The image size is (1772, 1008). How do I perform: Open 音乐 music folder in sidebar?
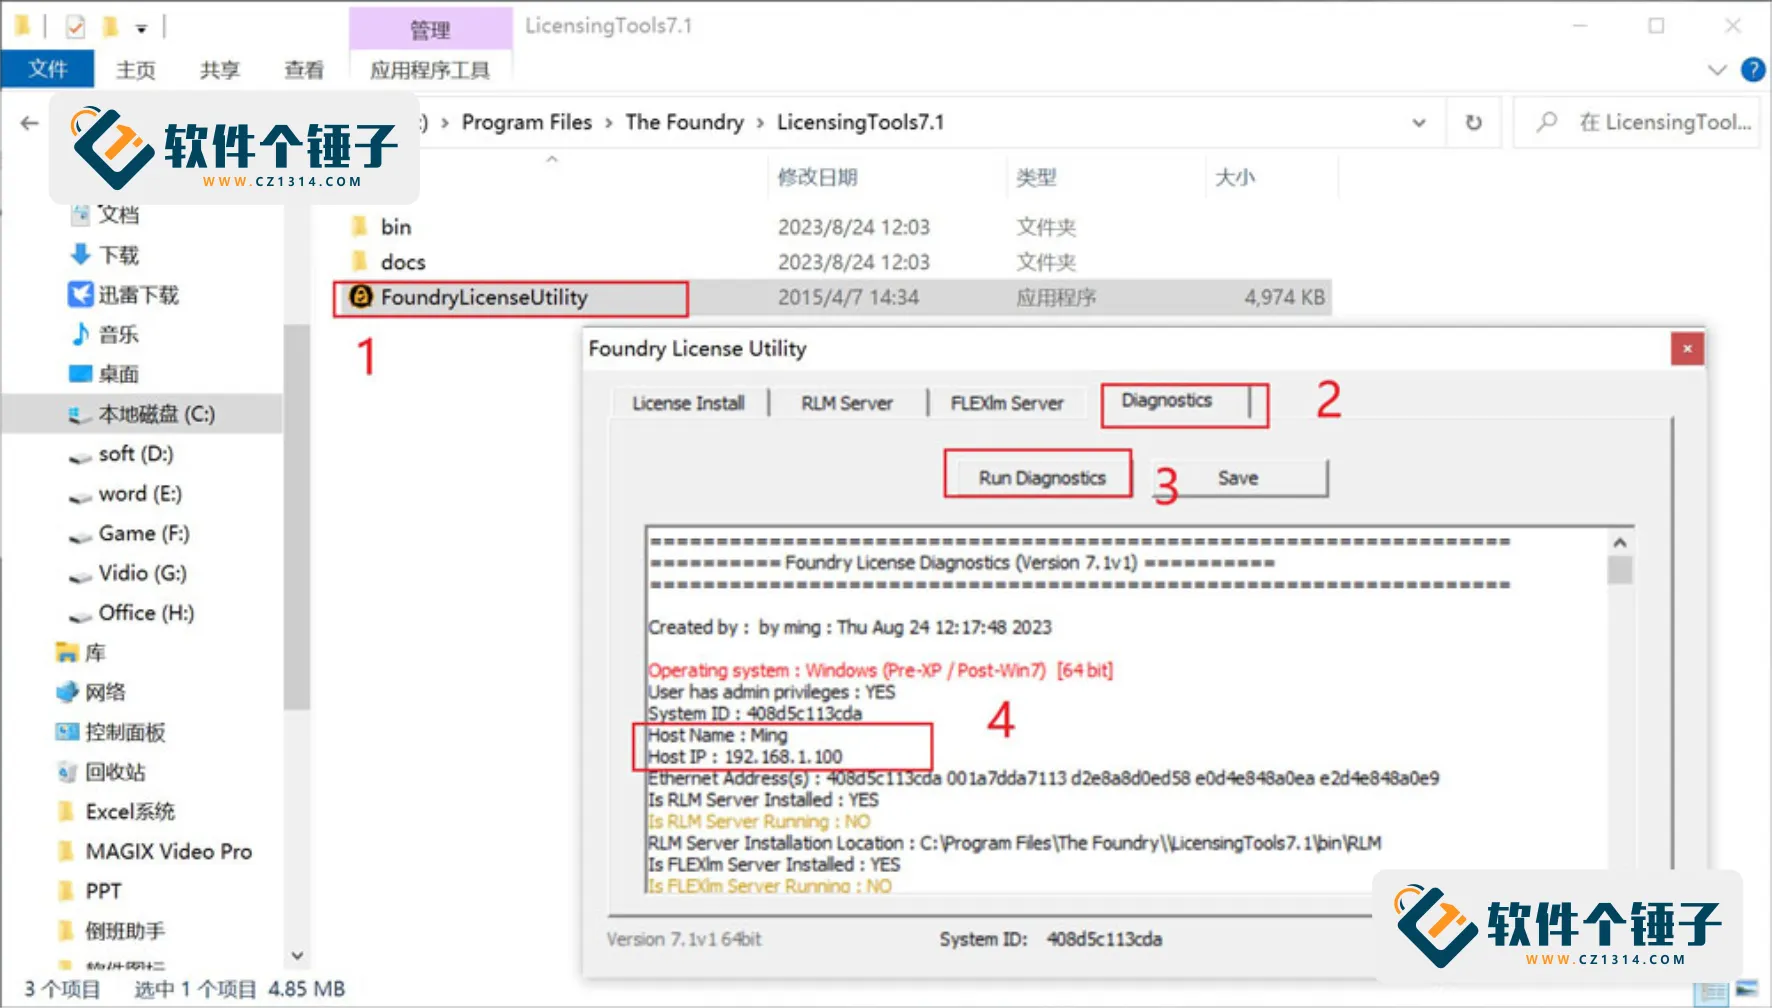[118, 334]
